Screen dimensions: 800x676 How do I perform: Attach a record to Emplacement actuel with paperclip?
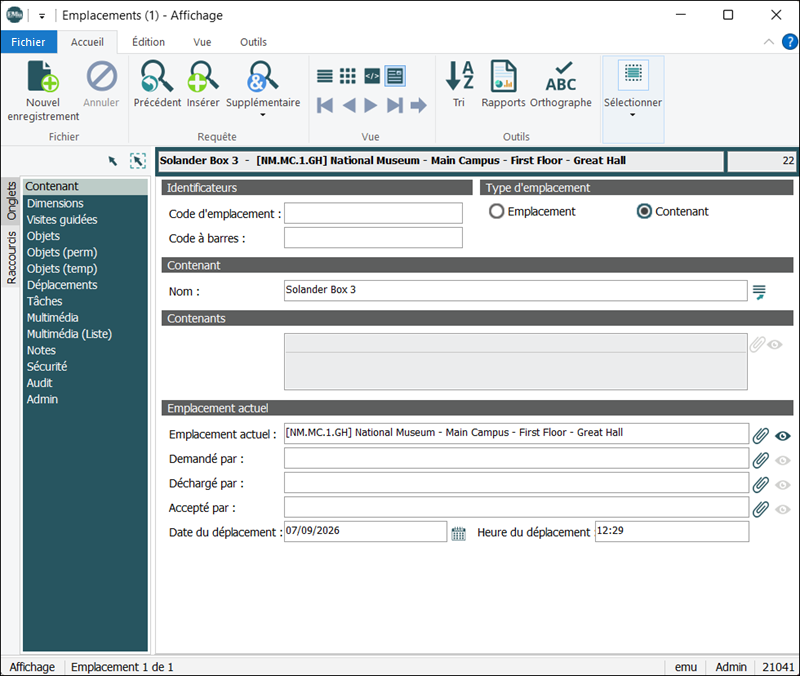click(x=760, y=435)
